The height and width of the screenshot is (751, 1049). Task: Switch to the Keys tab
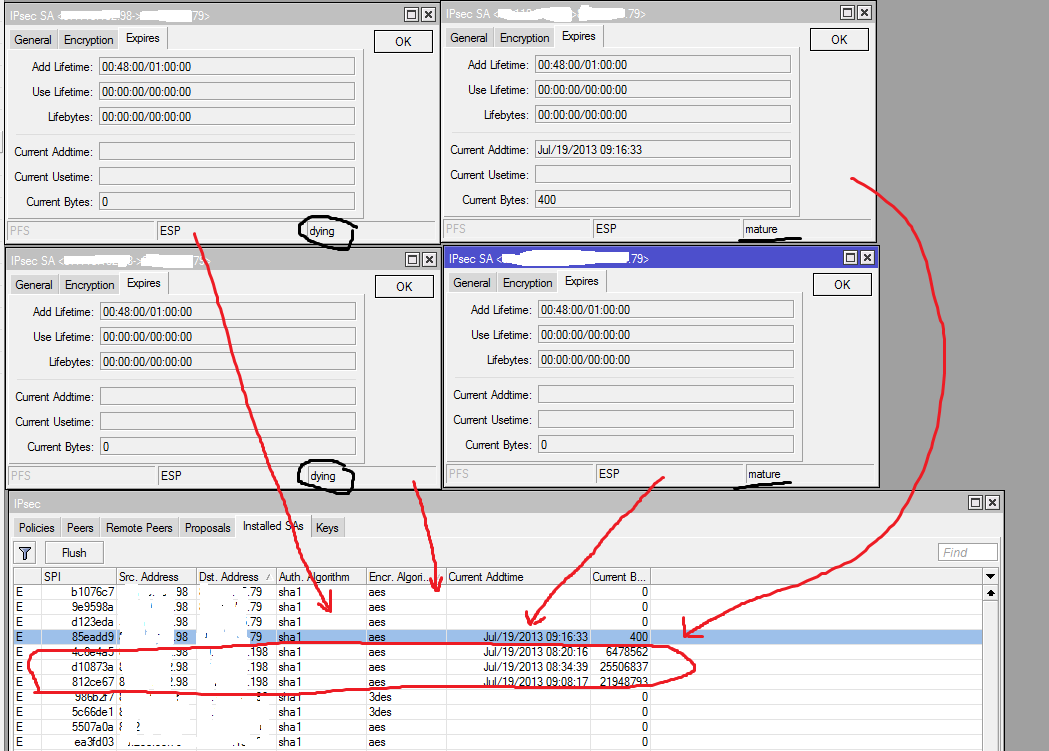click(327, 528)
